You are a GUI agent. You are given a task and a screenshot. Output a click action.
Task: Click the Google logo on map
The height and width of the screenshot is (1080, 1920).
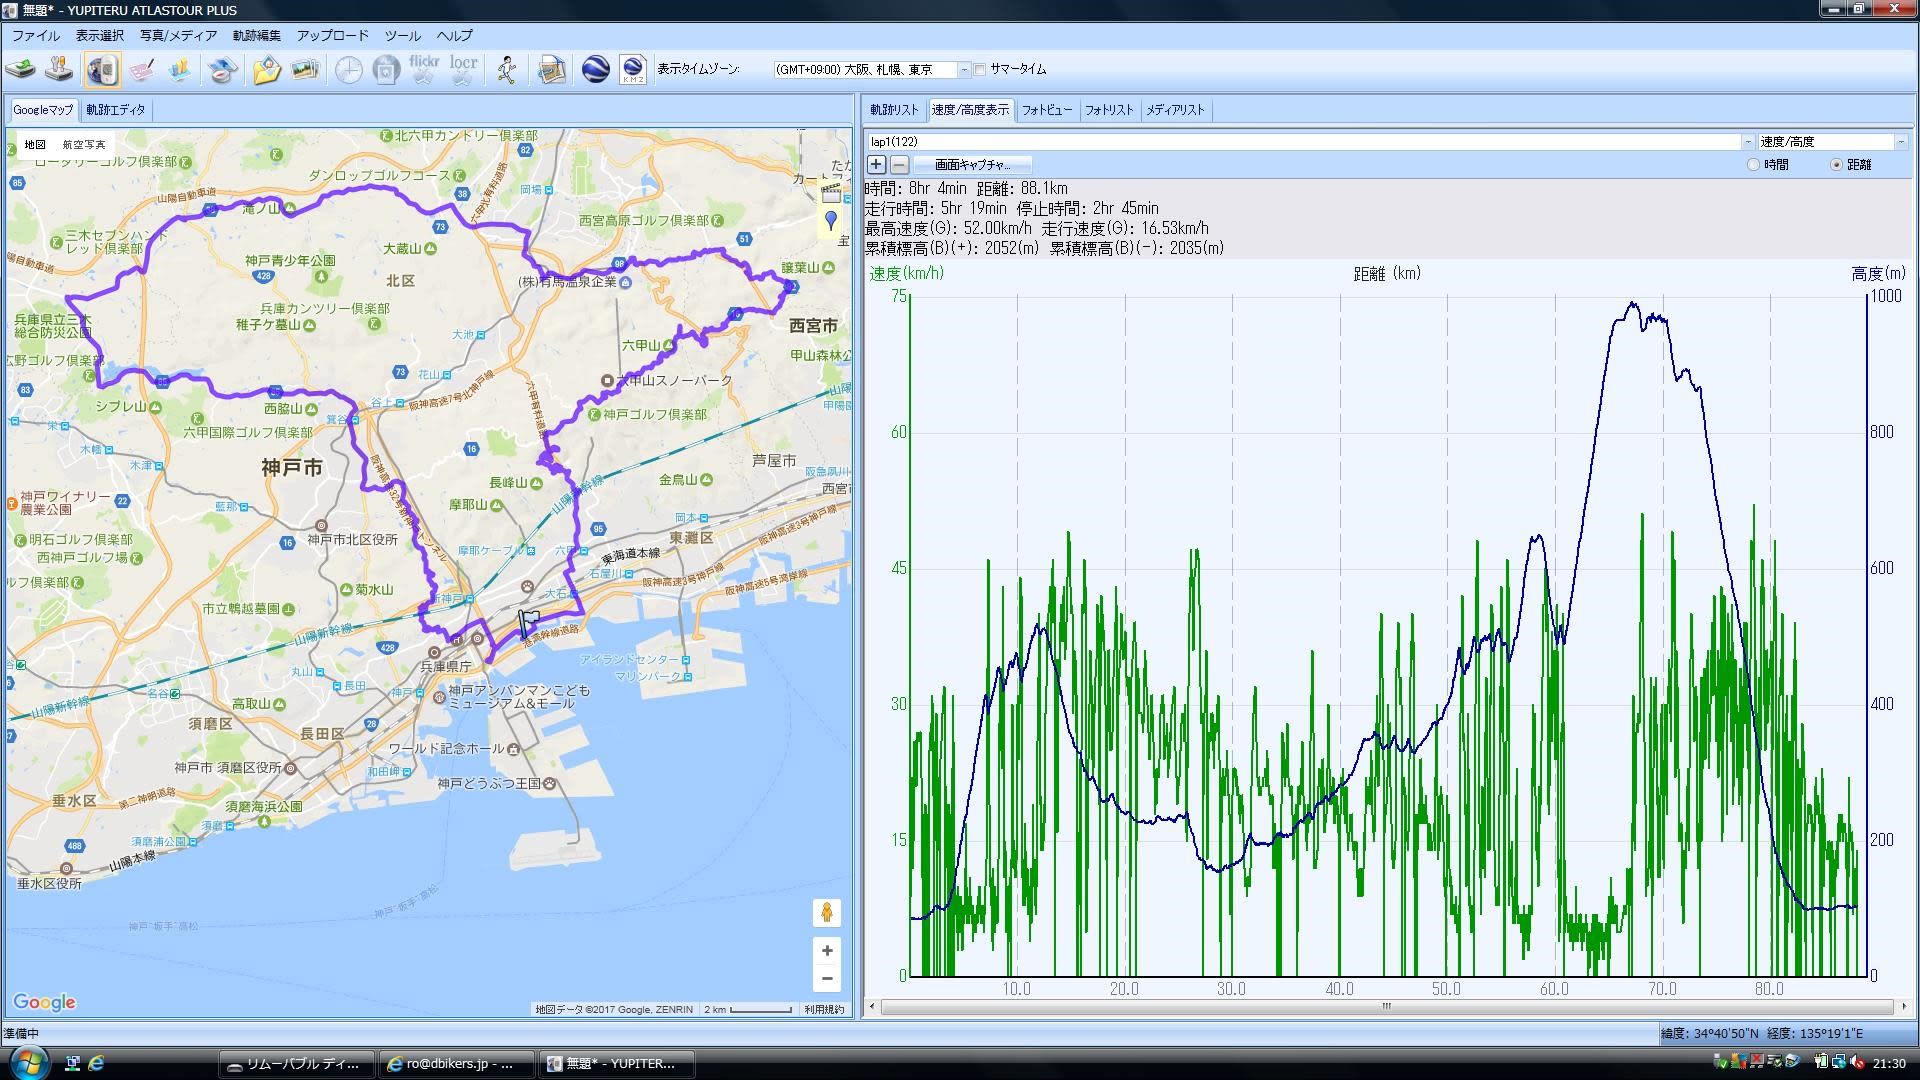point(44,1002)
